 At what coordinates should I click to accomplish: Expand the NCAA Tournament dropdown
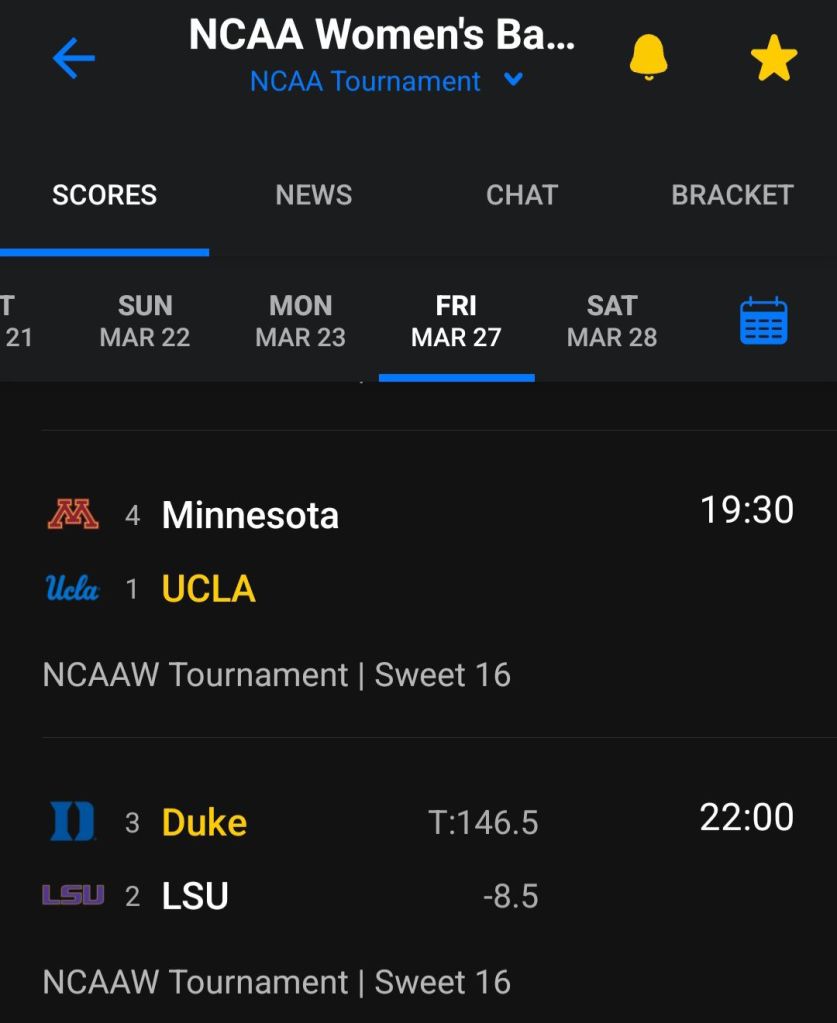pos(513,80)
